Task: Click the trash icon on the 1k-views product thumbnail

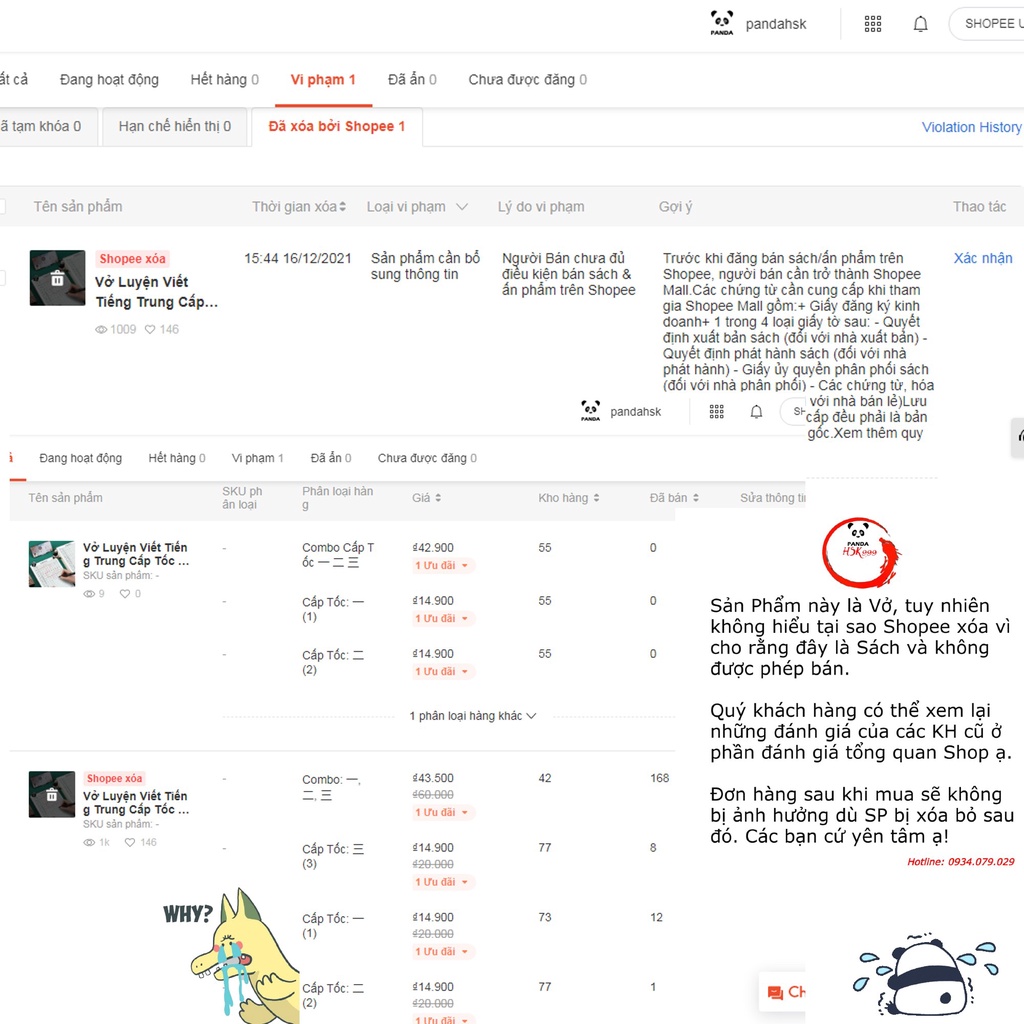Action: [x=52, y=795]
